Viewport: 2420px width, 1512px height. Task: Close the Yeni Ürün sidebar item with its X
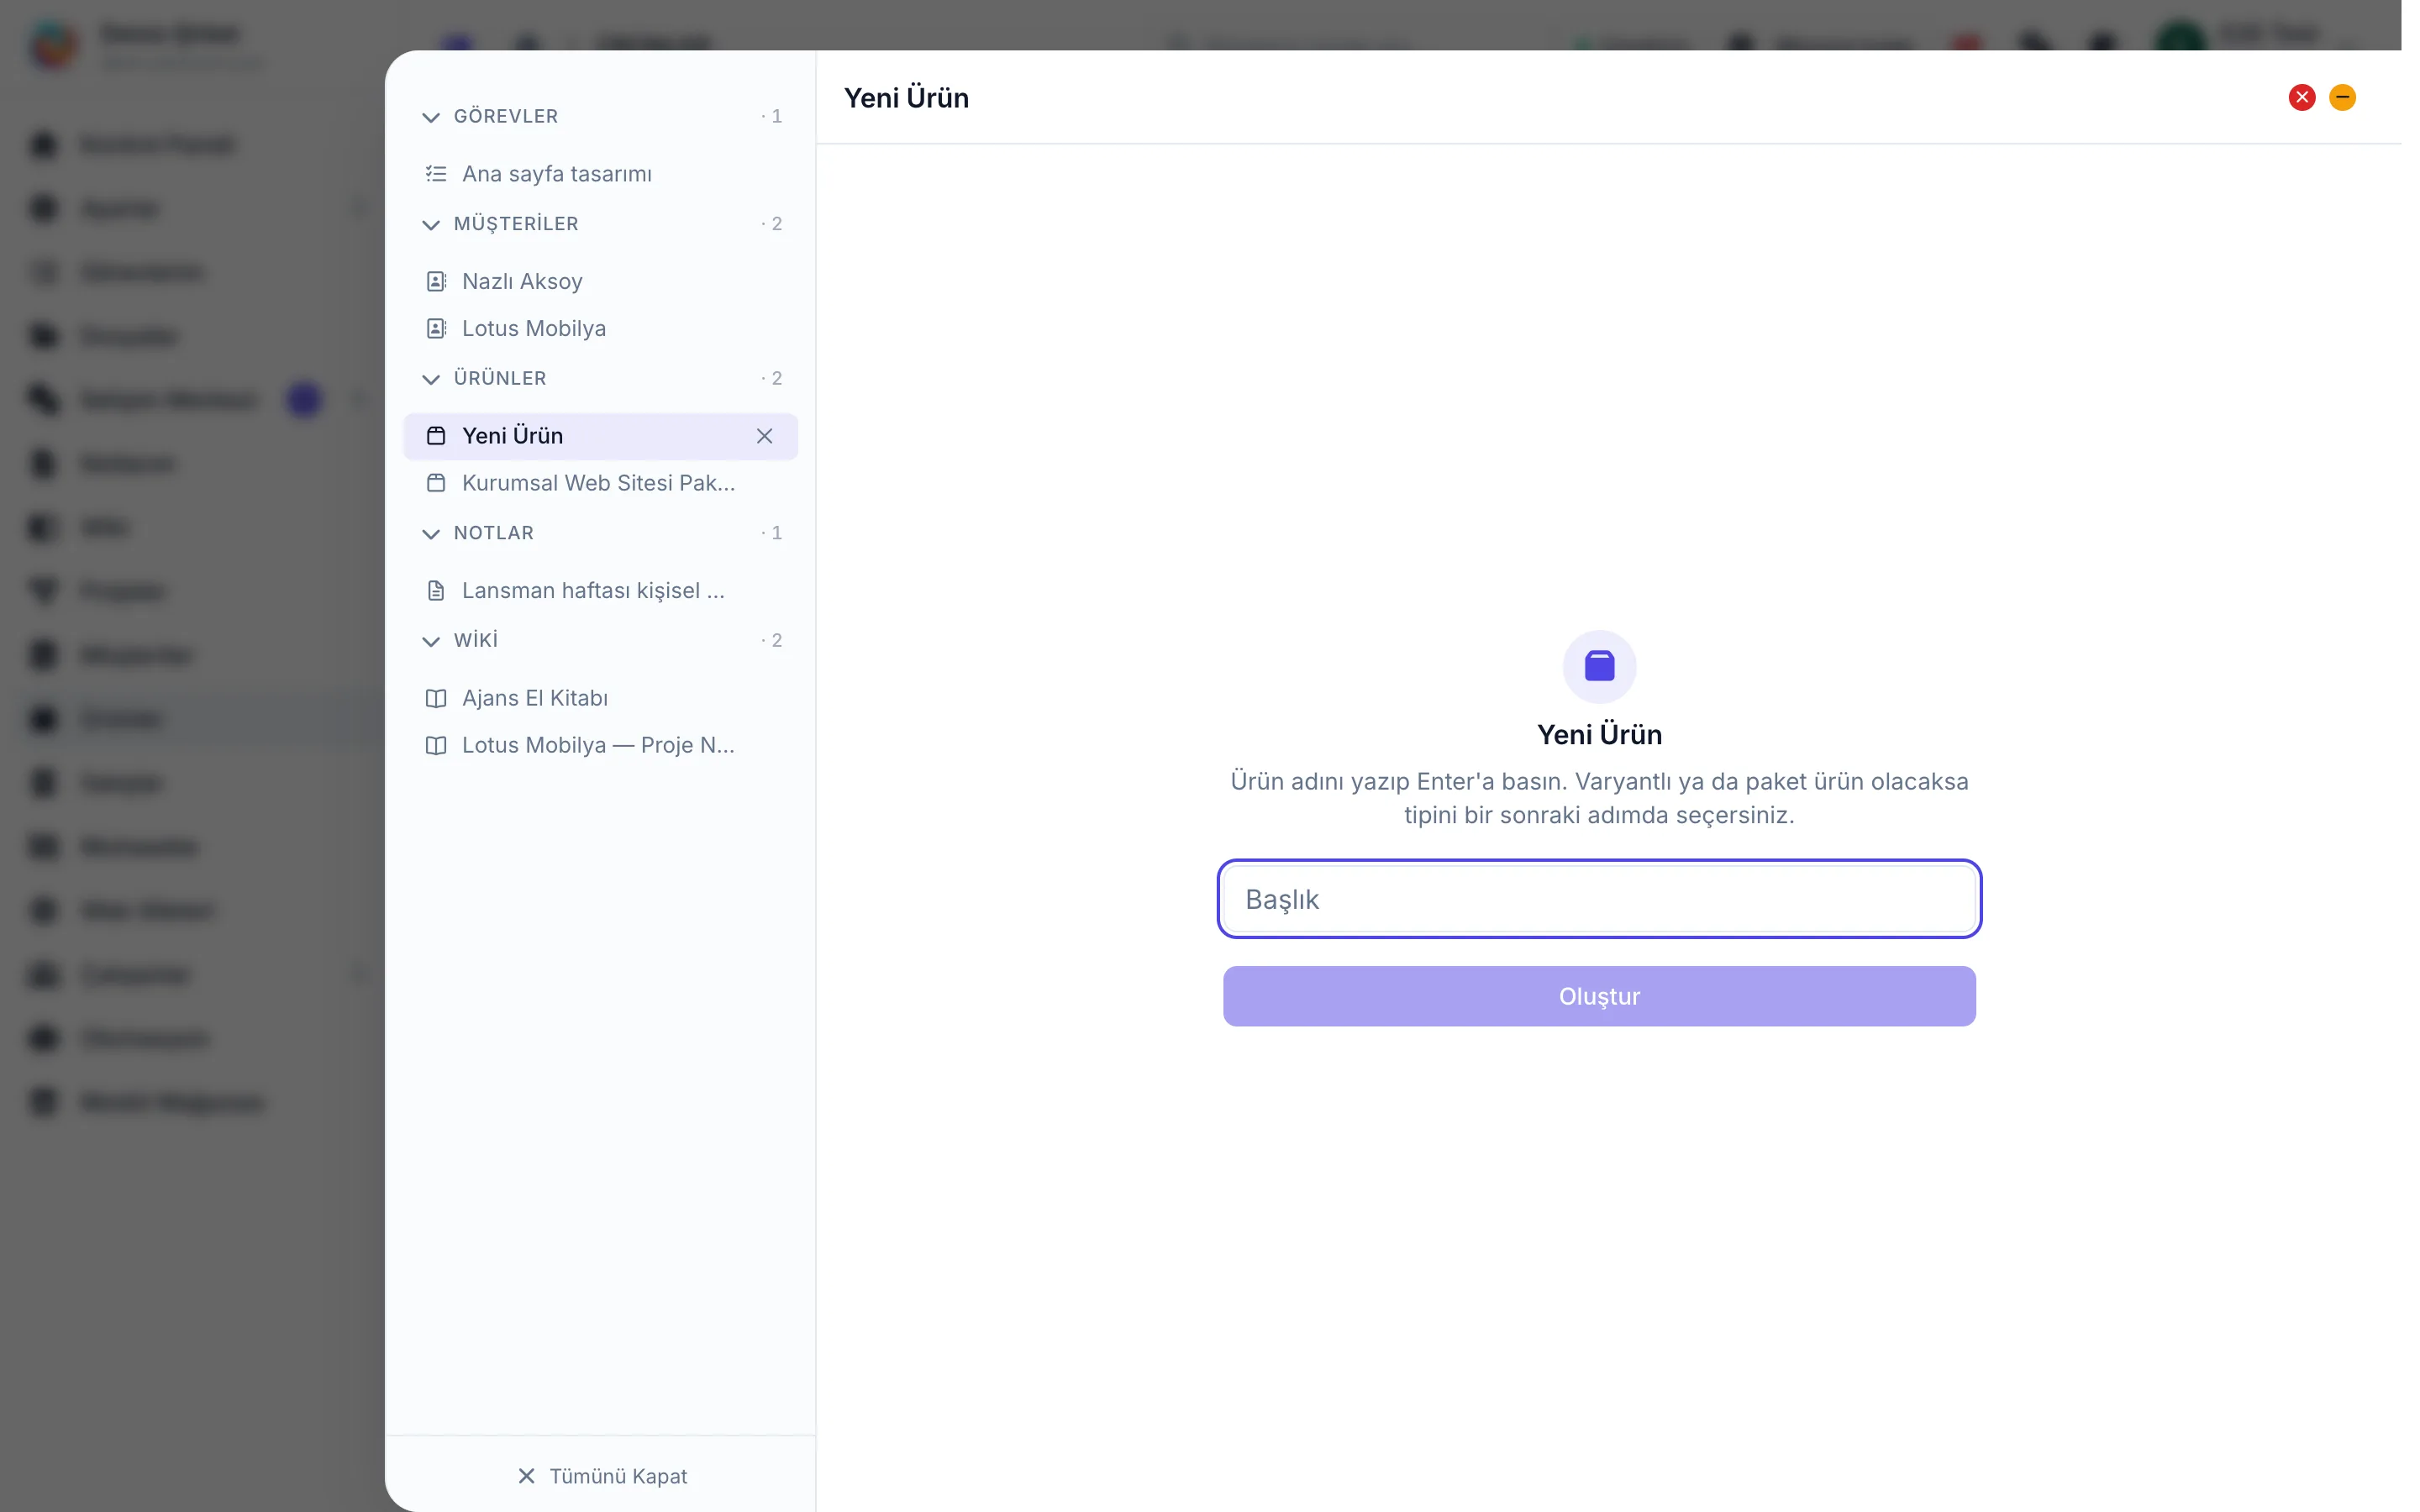point(764,436)
